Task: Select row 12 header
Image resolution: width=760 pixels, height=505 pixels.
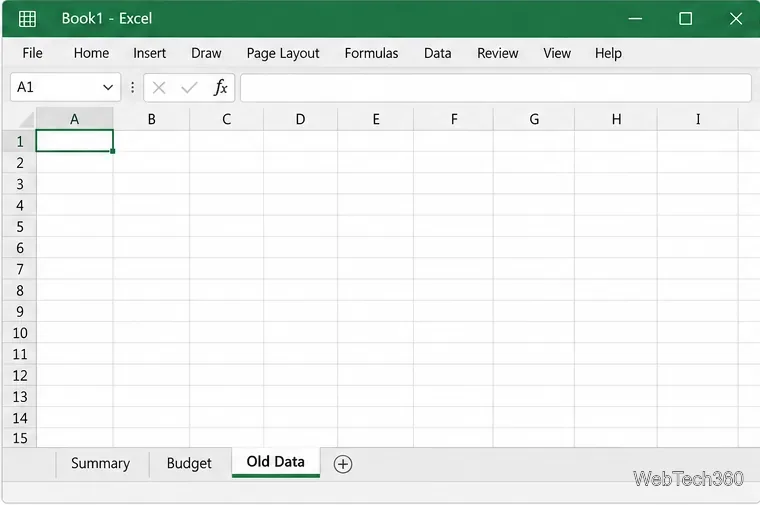Action: coord(19,376)
